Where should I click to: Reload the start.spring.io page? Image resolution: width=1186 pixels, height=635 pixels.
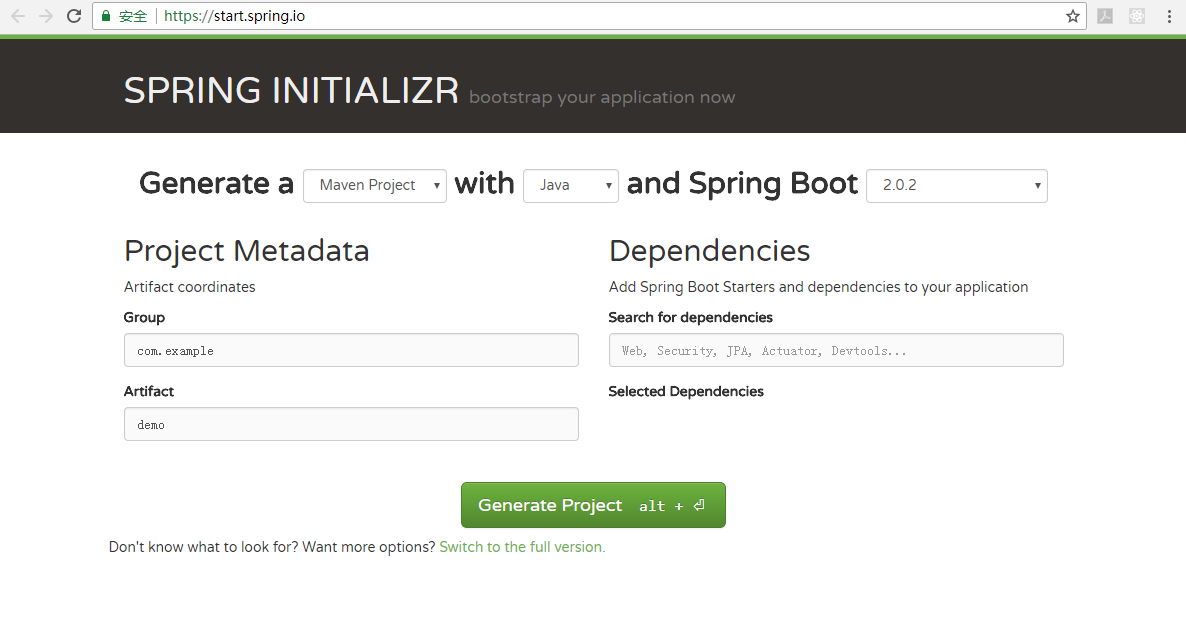tap(72, 16)
